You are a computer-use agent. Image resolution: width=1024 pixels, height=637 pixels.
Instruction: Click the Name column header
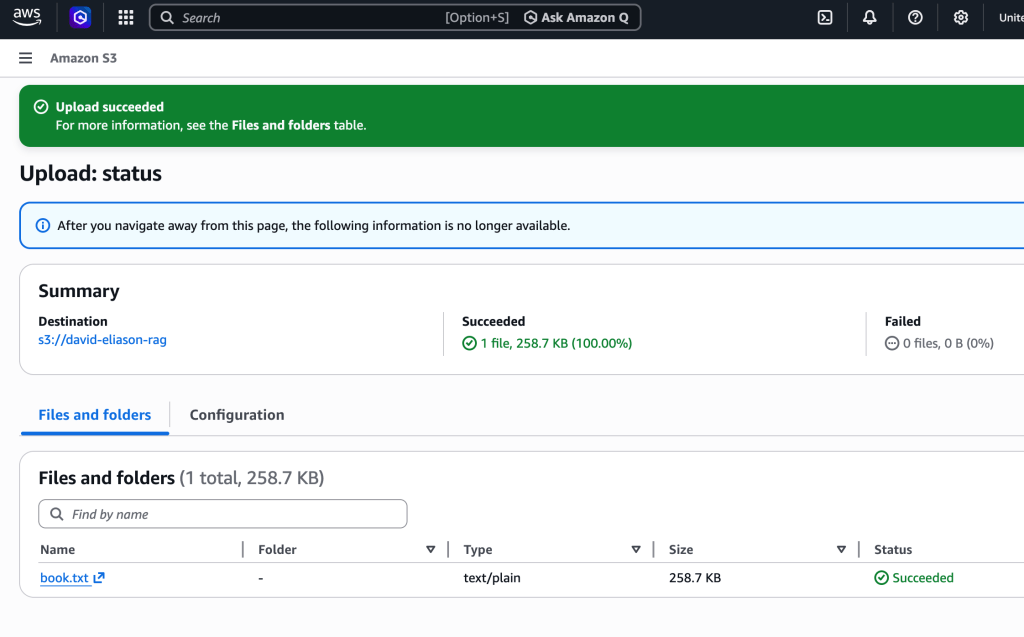(57, 549)
